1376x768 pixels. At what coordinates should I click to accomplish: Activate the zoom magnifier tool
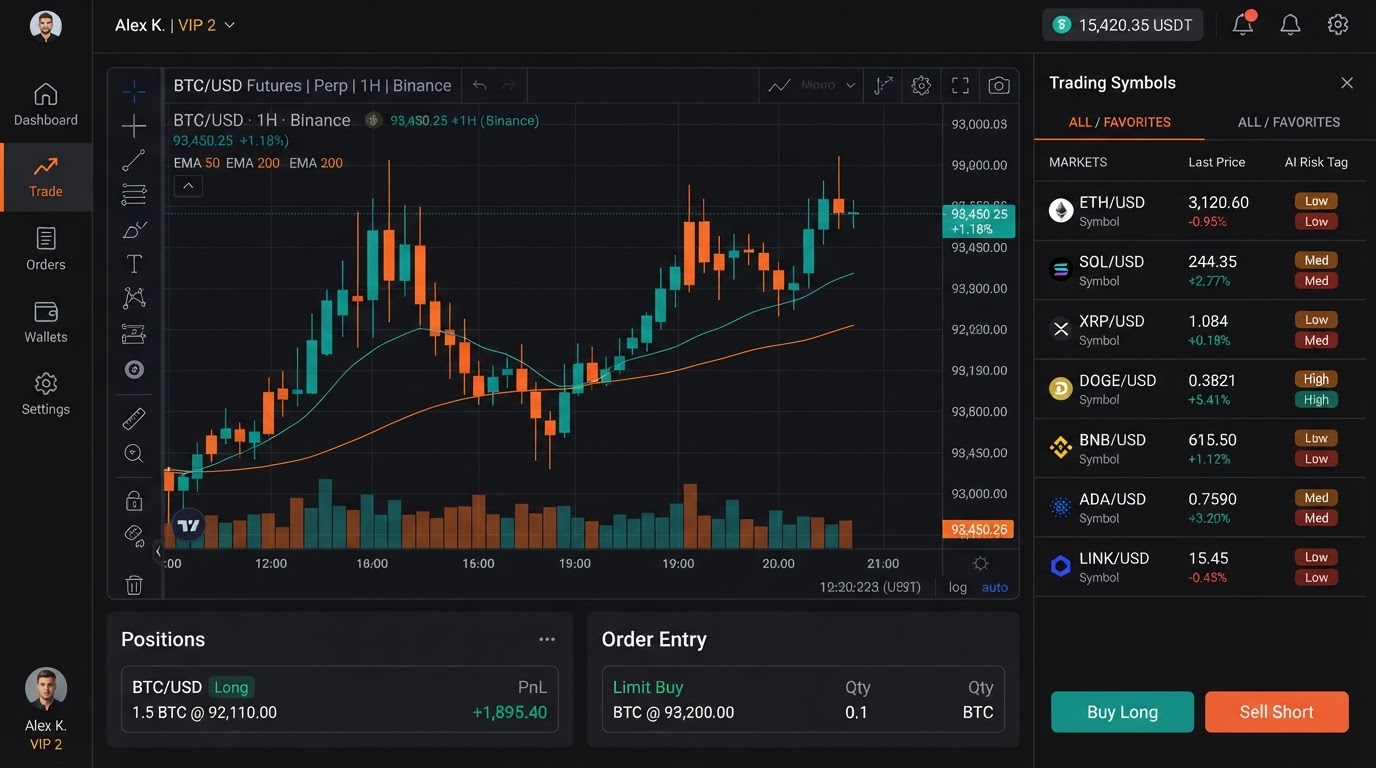pyautogui.click(x=134, y=453)
